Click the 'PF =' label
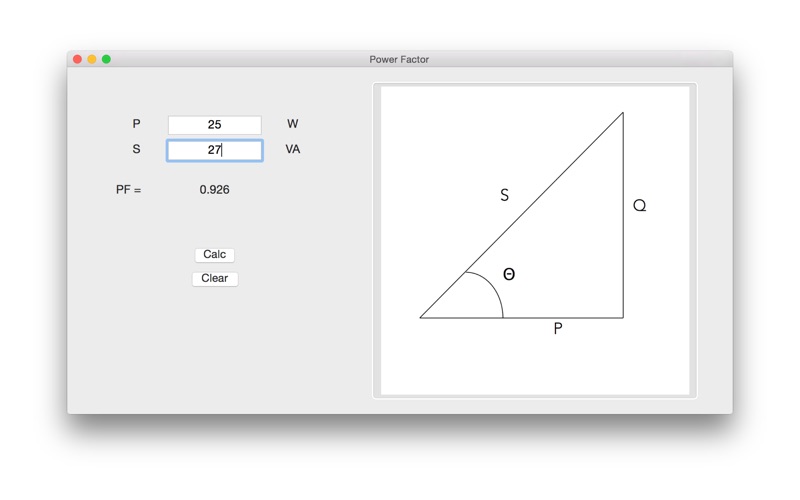Image resolution: width=800 pixels, height=500 pixels. tap(129, 190)
